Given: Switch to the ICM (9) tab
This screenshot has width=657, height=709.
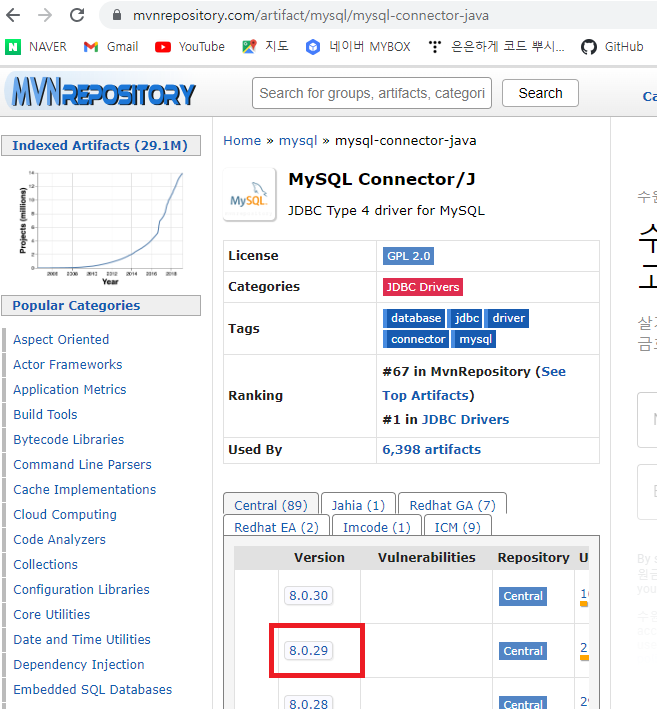Looking at the screenshot, I should 457,527.
